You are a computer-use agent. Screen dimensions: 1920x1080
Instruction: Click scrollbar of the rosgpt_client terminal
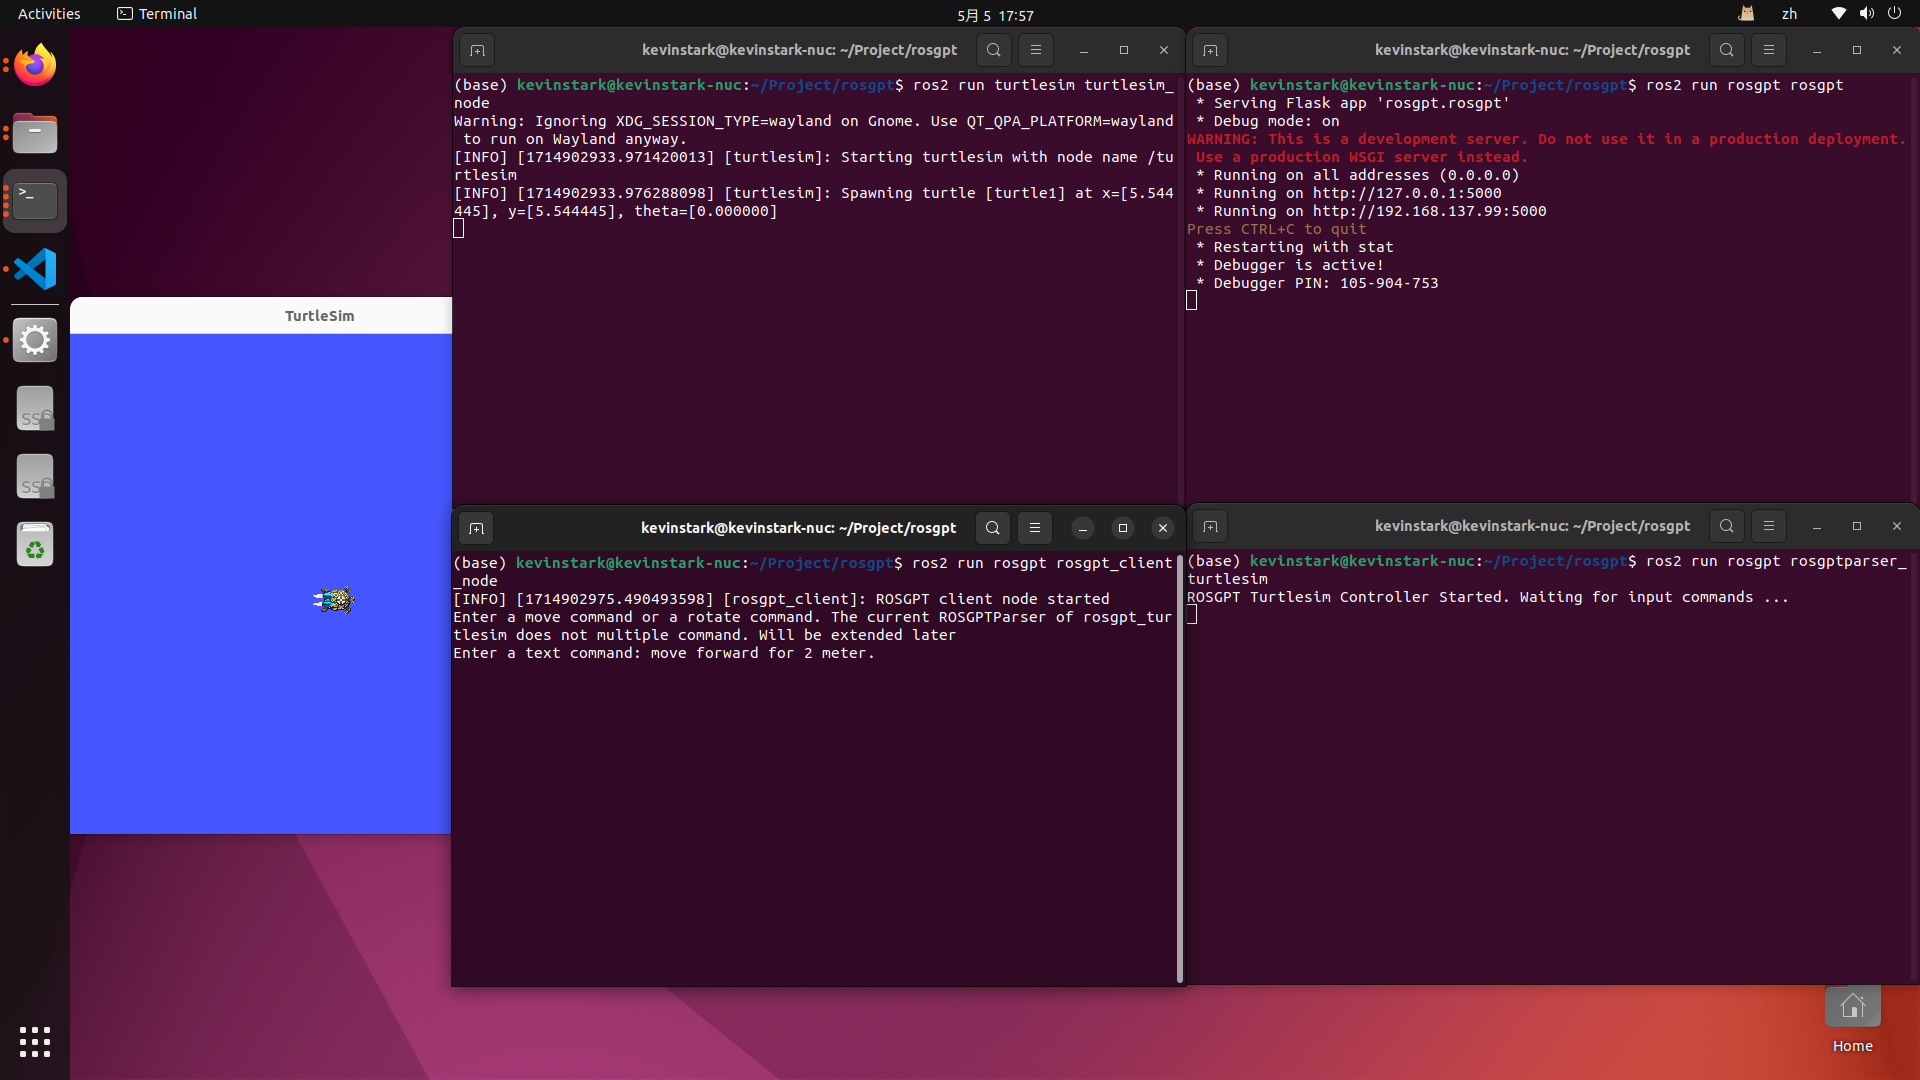(x=1179, y=768)
